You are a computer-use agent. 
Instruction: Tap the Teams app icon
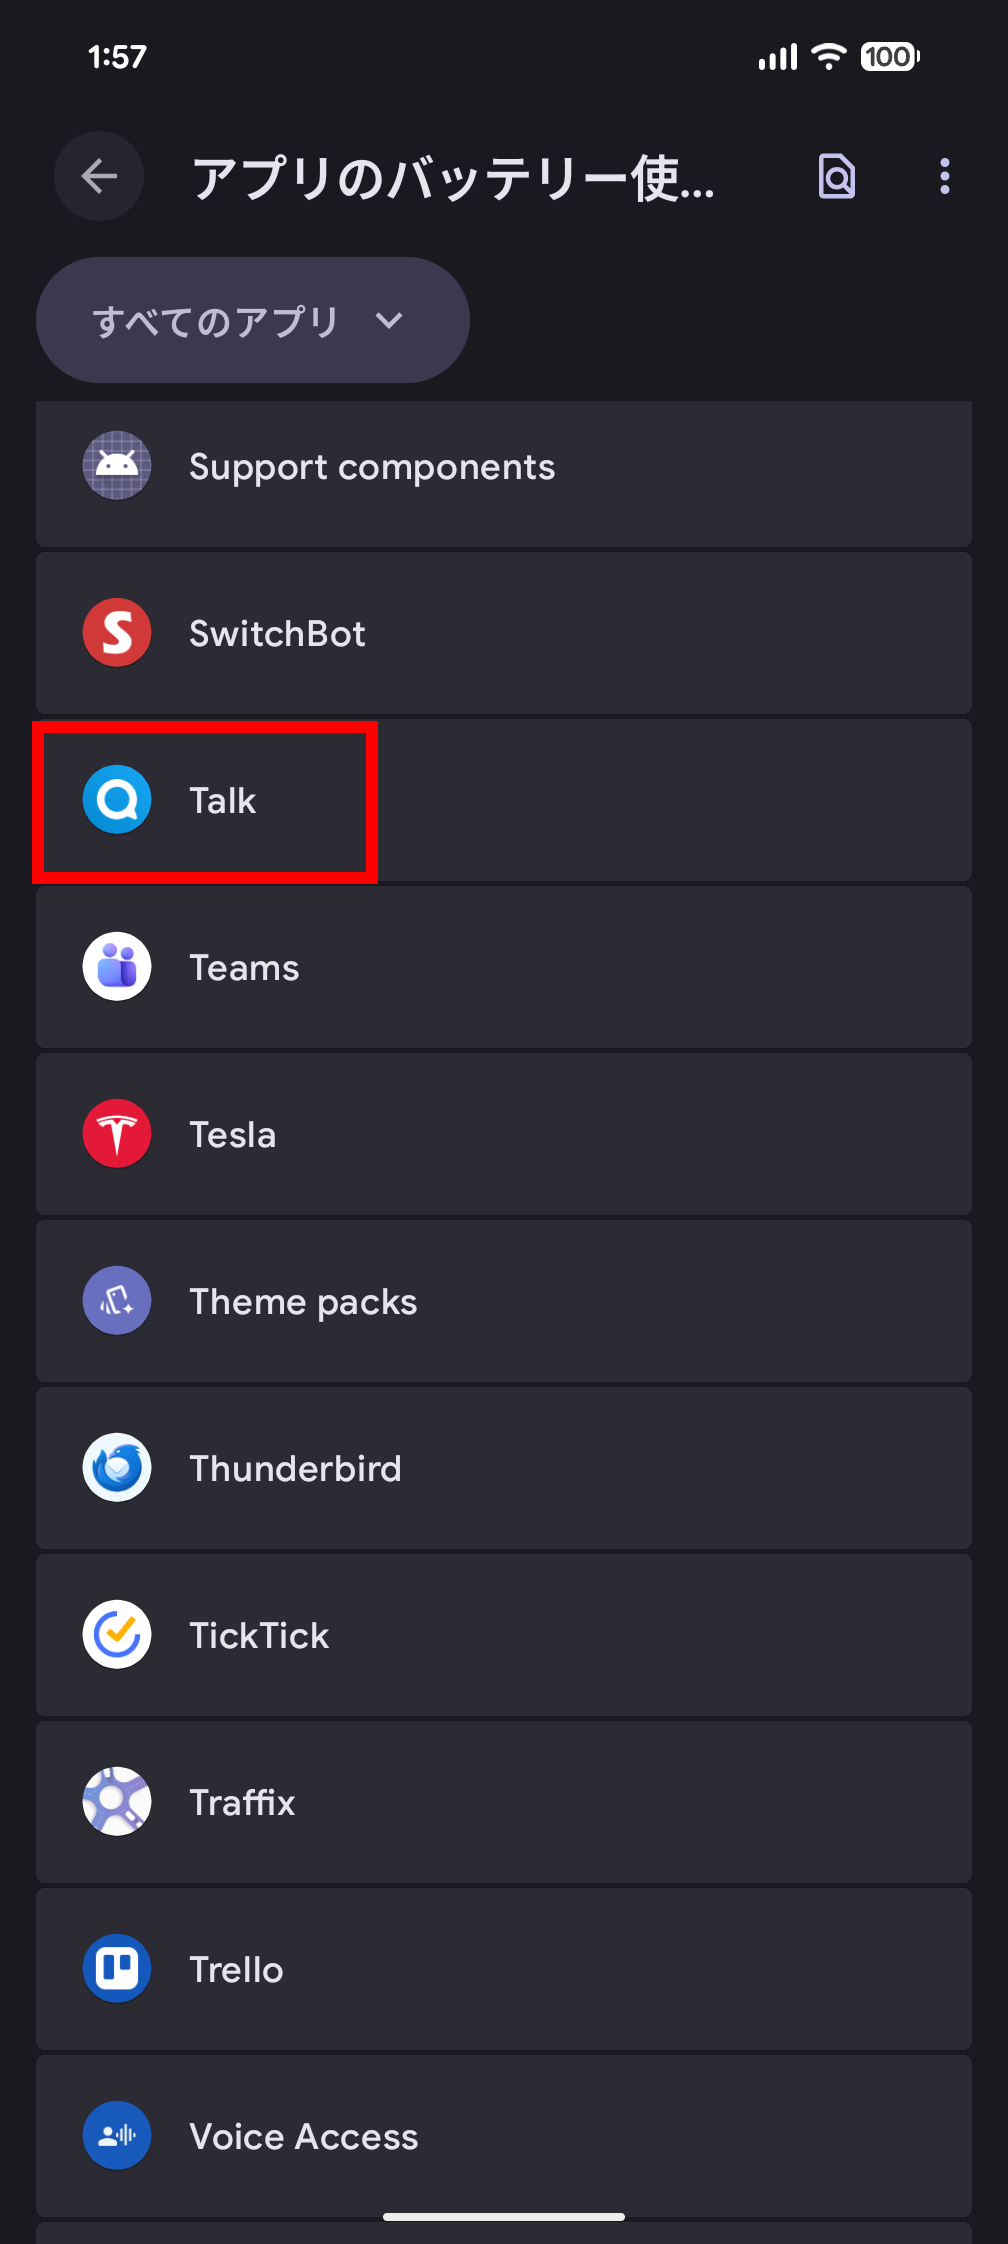pyautogui.click(x=117, y=967)
